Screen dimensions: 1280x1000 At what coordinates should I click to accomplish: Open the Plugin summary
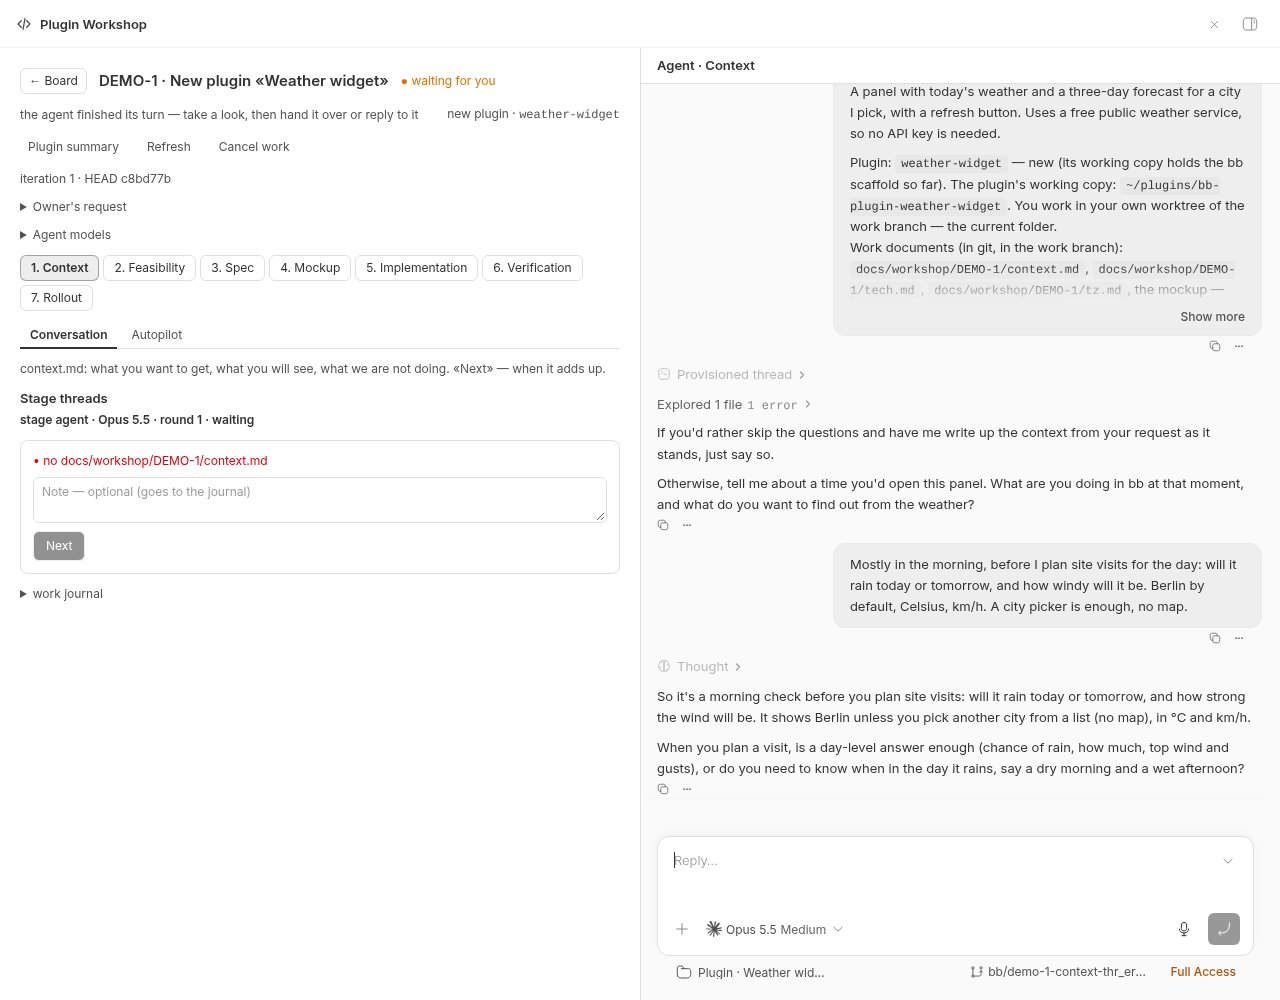(x=73, y=147)
